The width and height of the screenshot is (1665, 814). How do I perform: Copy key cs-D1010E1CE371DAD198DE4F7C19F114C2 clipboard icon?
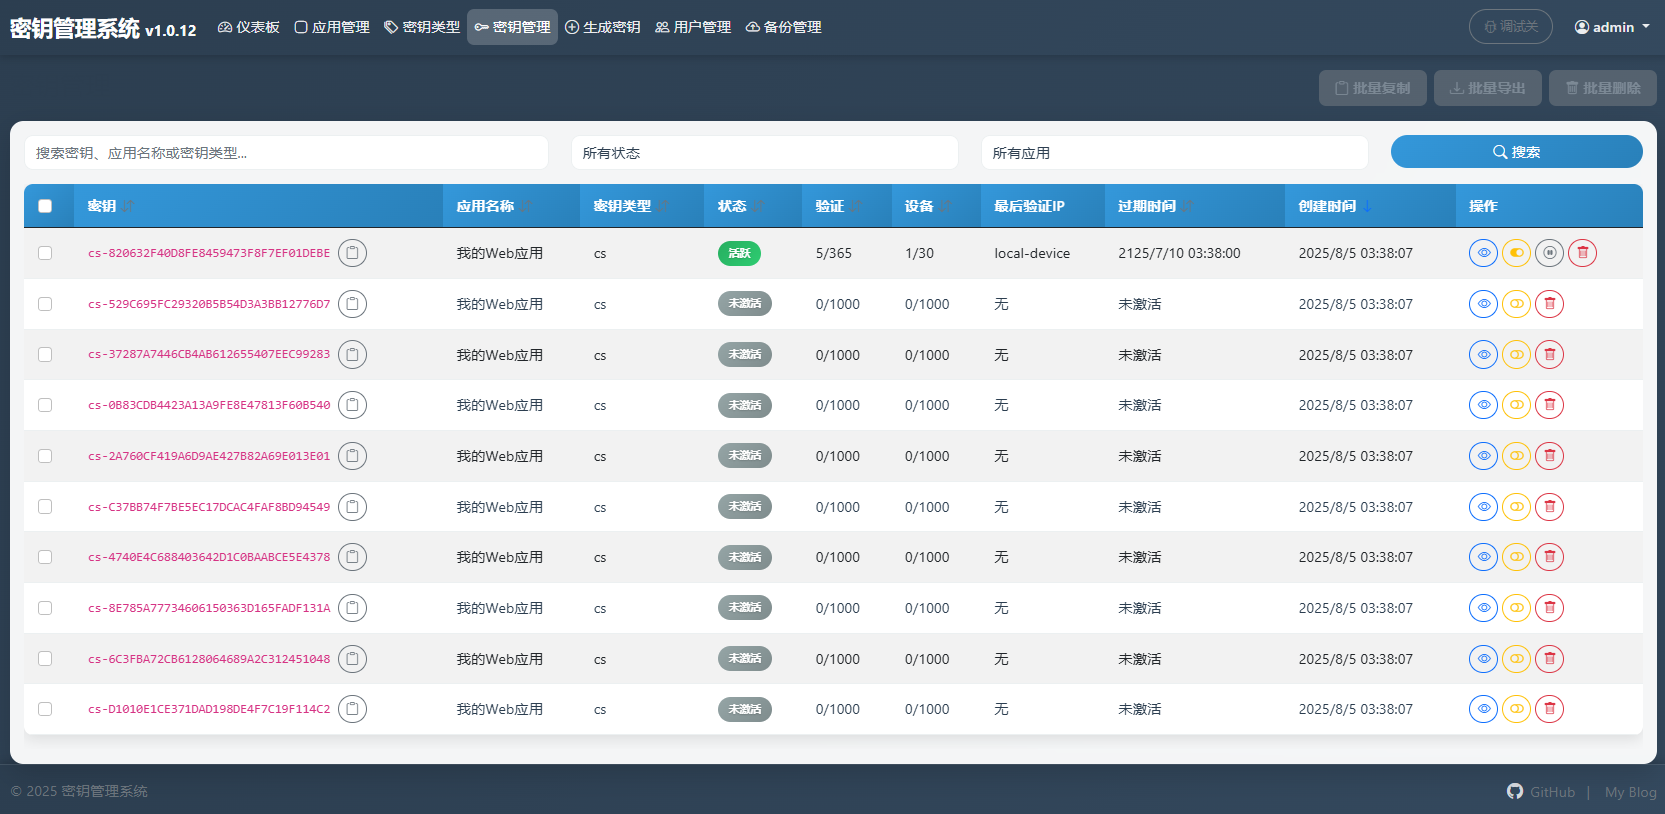coord(352,709)
